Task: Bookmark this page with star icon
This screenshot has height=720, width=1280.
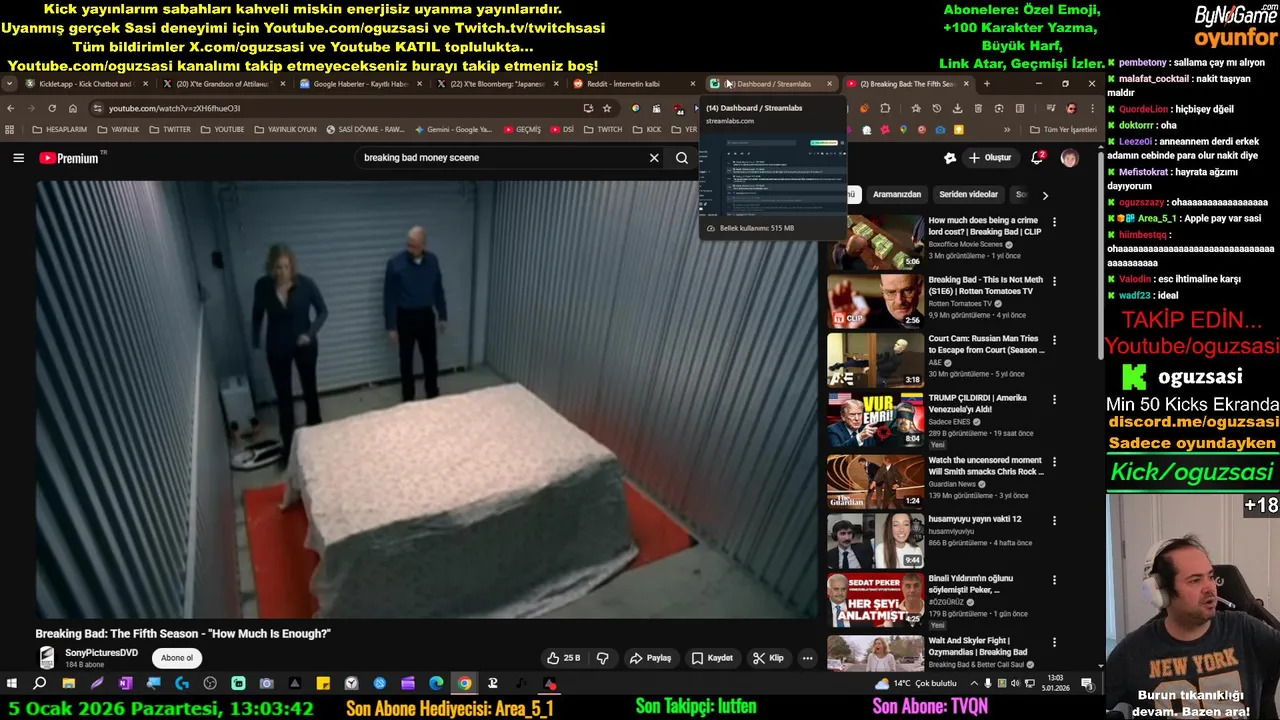Action: [x=607, y=108]
